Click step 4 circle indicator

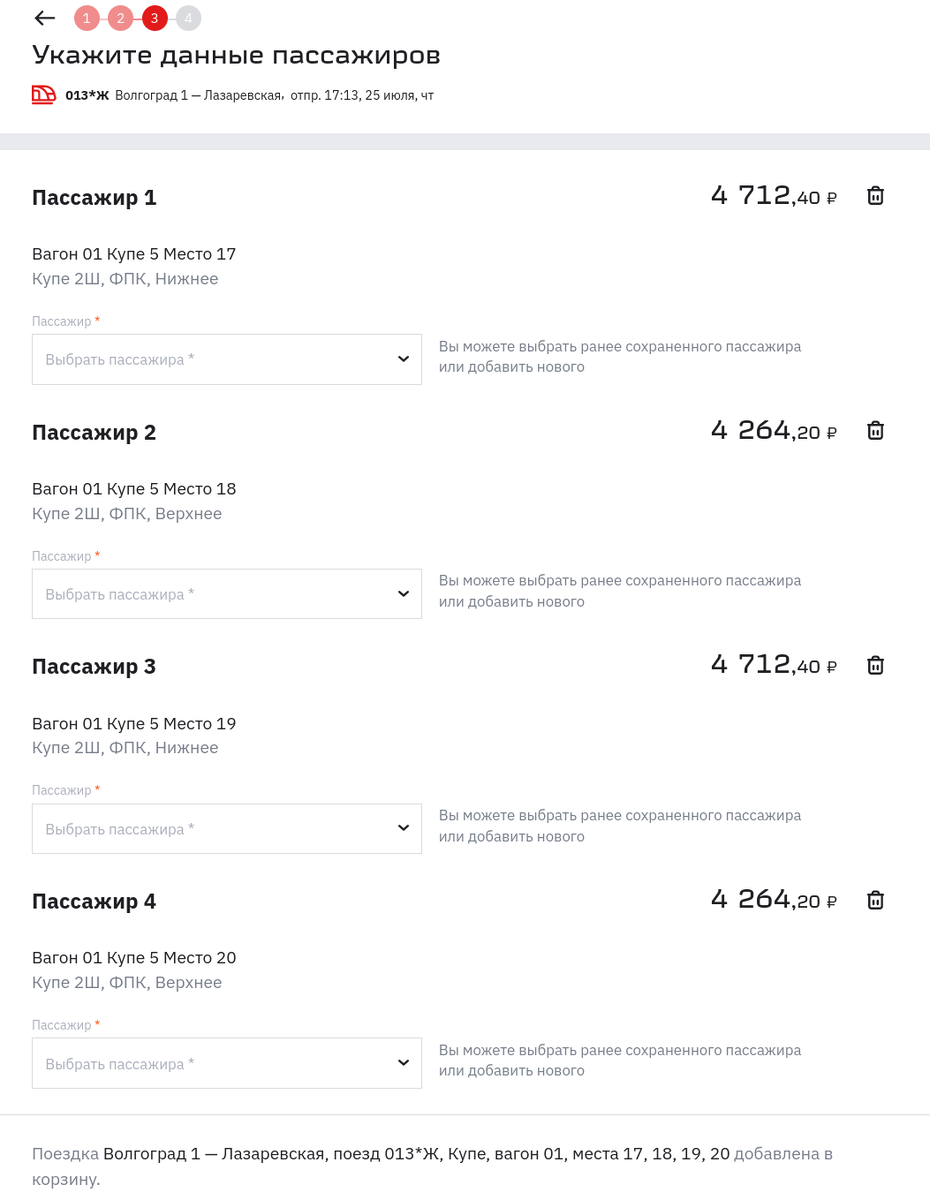188,18
